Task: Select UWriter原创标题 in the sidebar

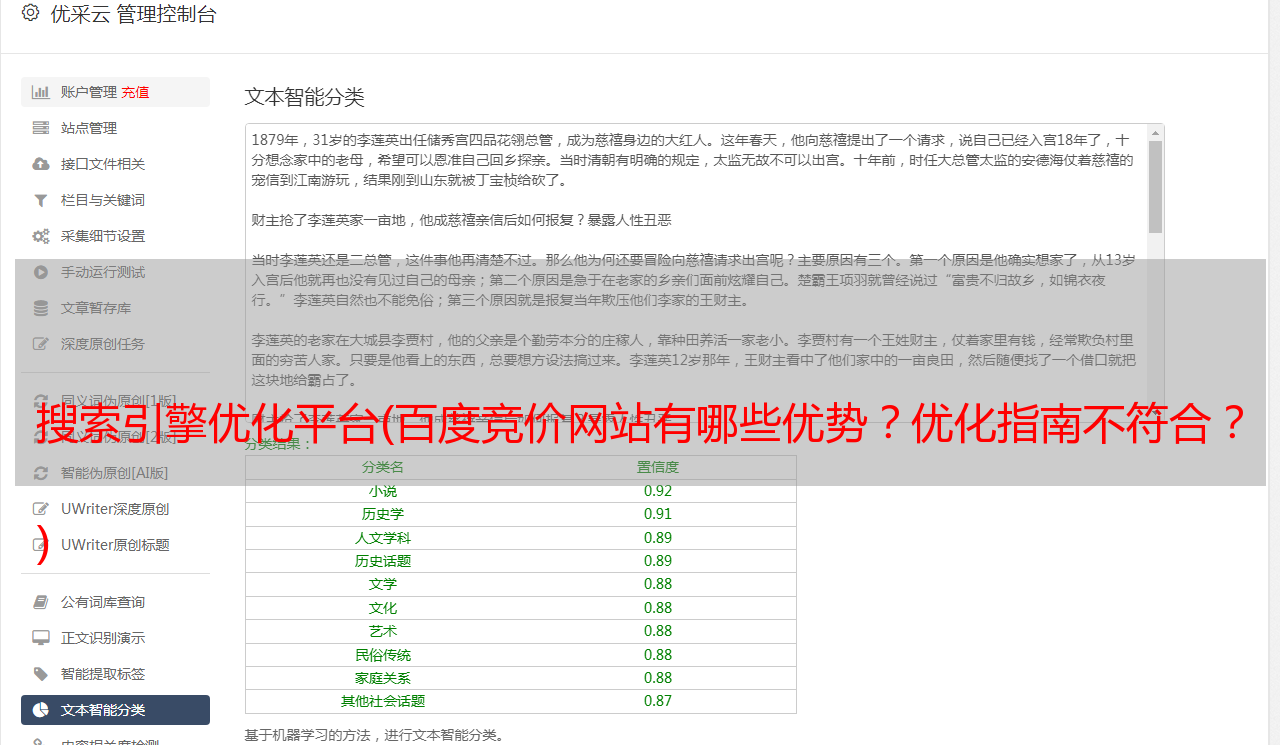Action: (x=115, y=545)
